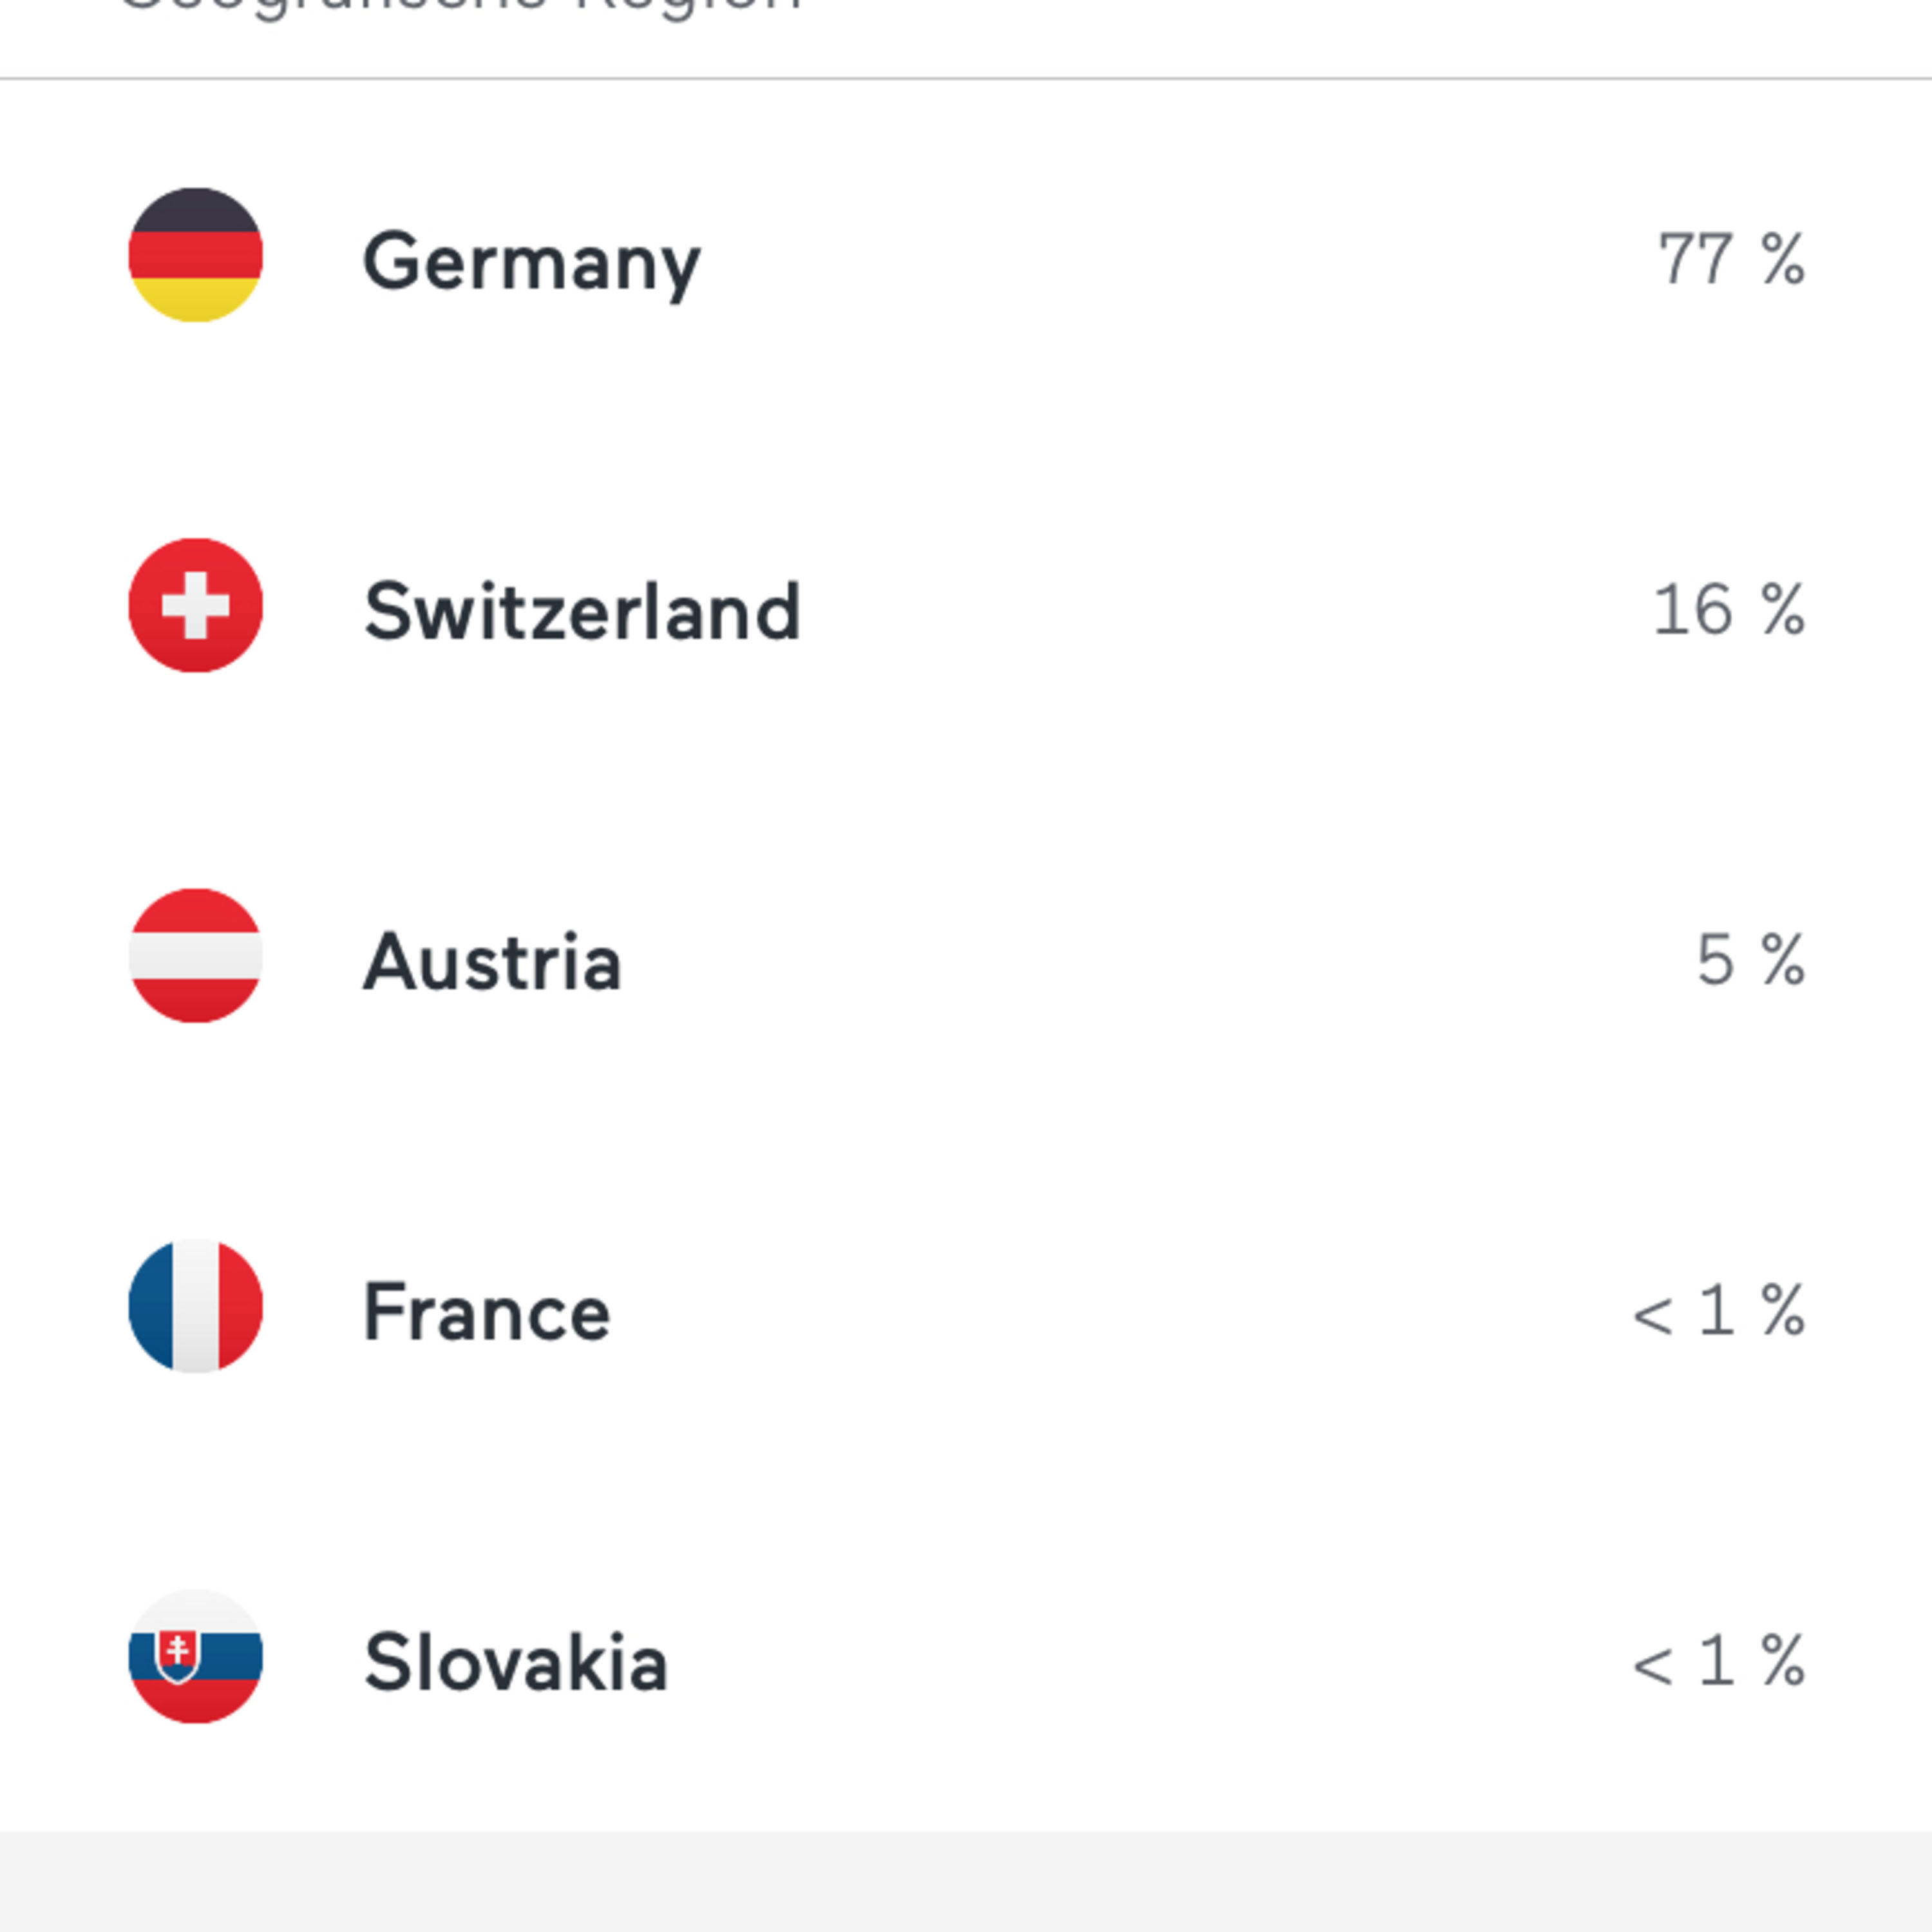Image resolution: width=1932 pixels, height=1932 pixels.
Task: Click the Slovakia flag icon
Action: coord(196,1656)
